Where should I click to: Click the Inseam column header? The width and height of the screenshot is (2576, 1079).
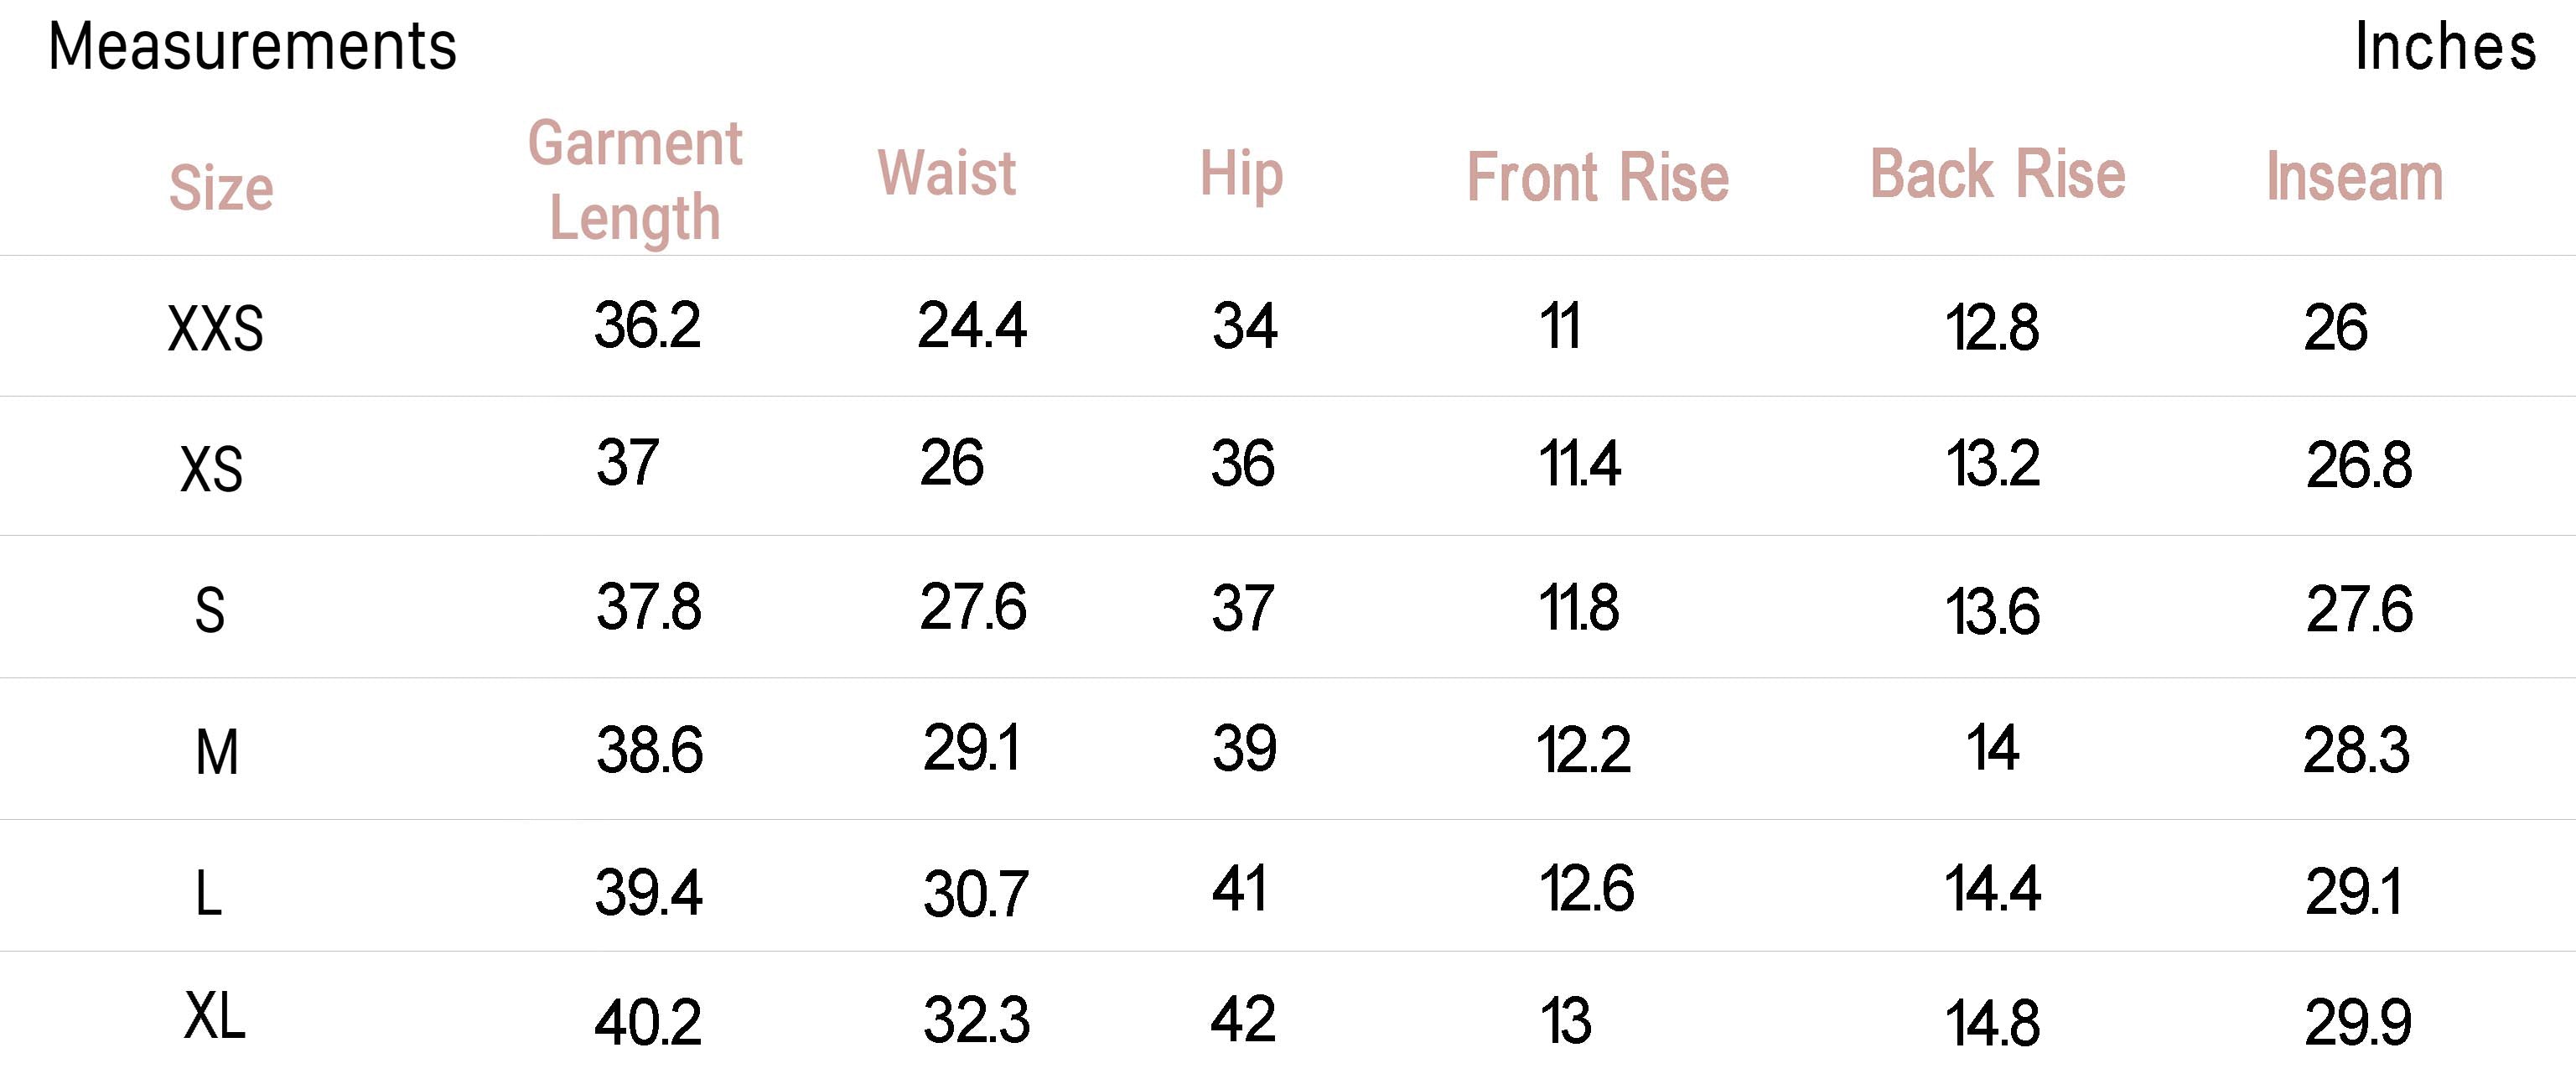pos(2354,177)
